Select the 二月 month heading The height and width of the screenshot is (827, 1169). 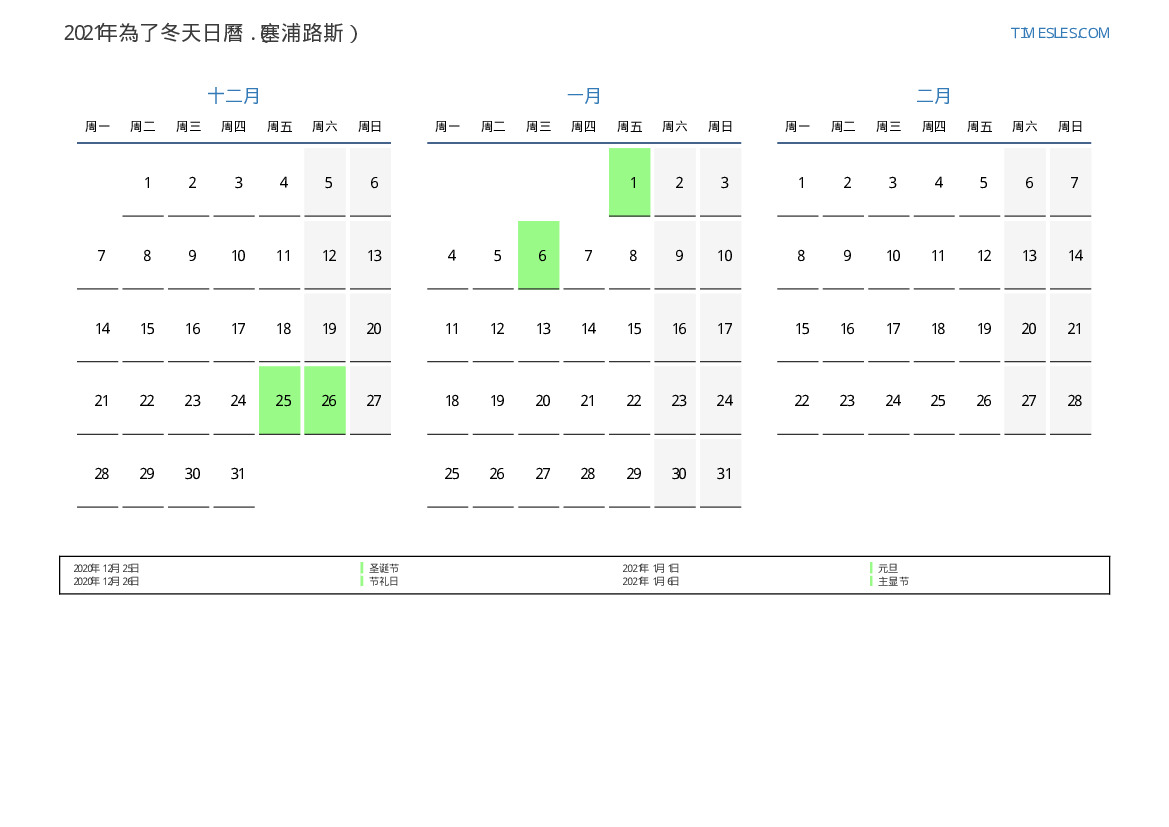coord(934,96)
